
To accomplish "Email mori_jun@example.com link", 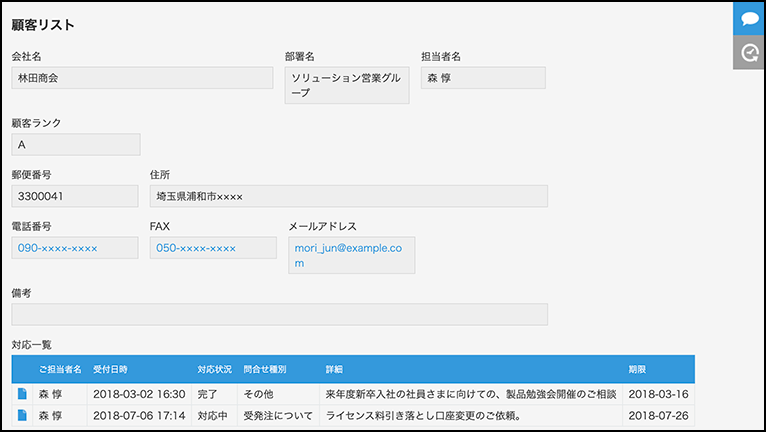I will pyautogui.click(x=348, y=255).
